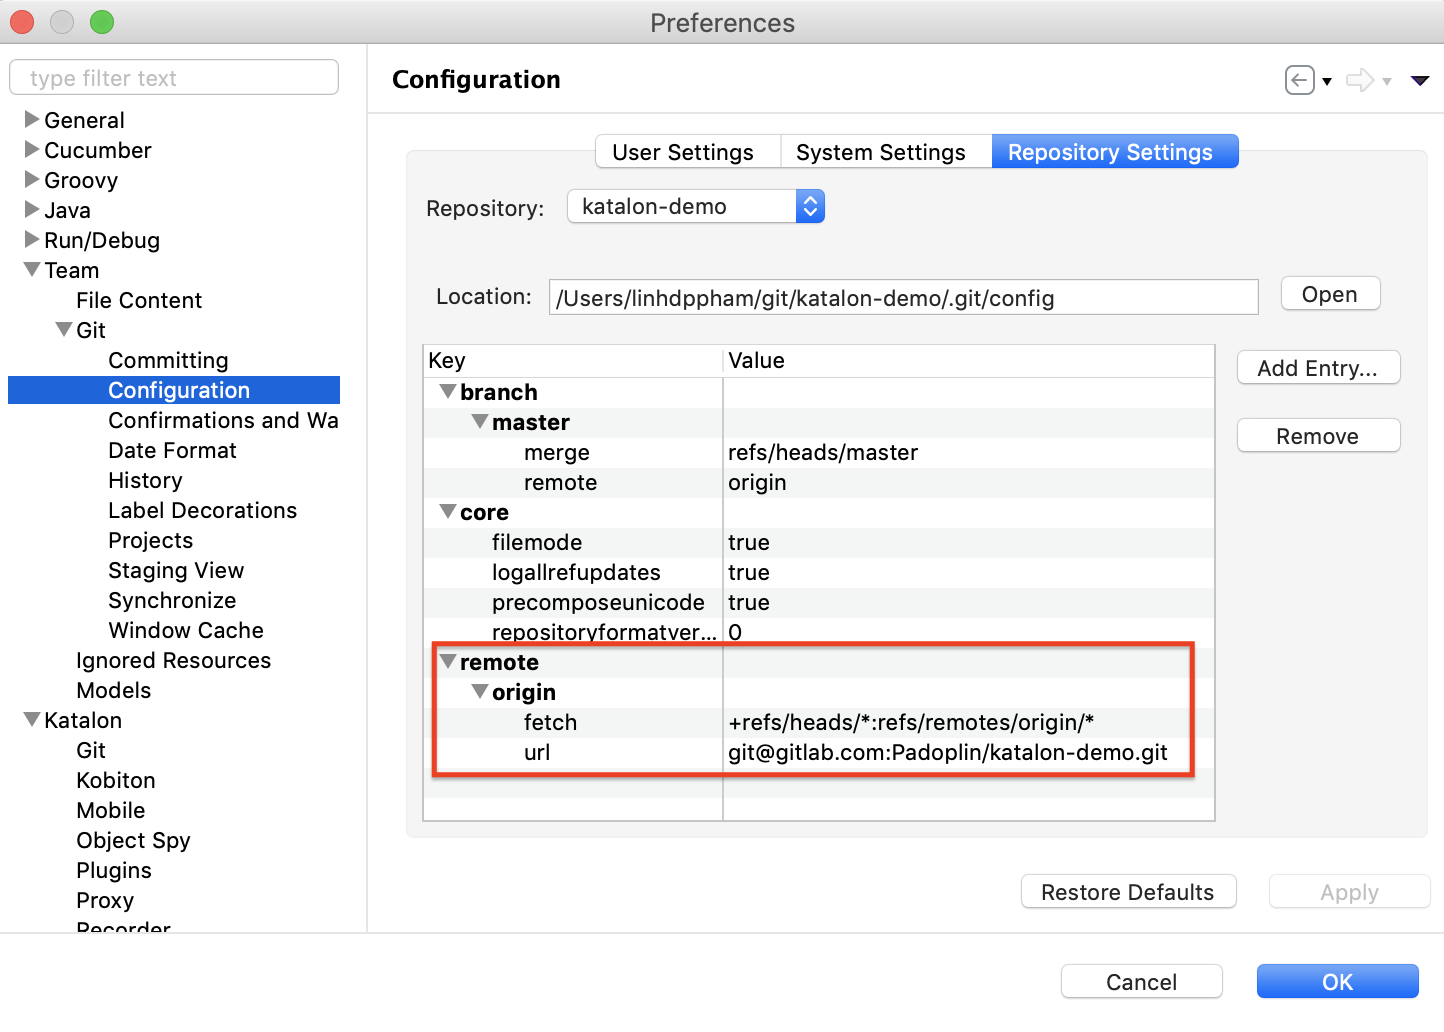
Task: Collapse the origin subsection
Action: coord(480,692)
